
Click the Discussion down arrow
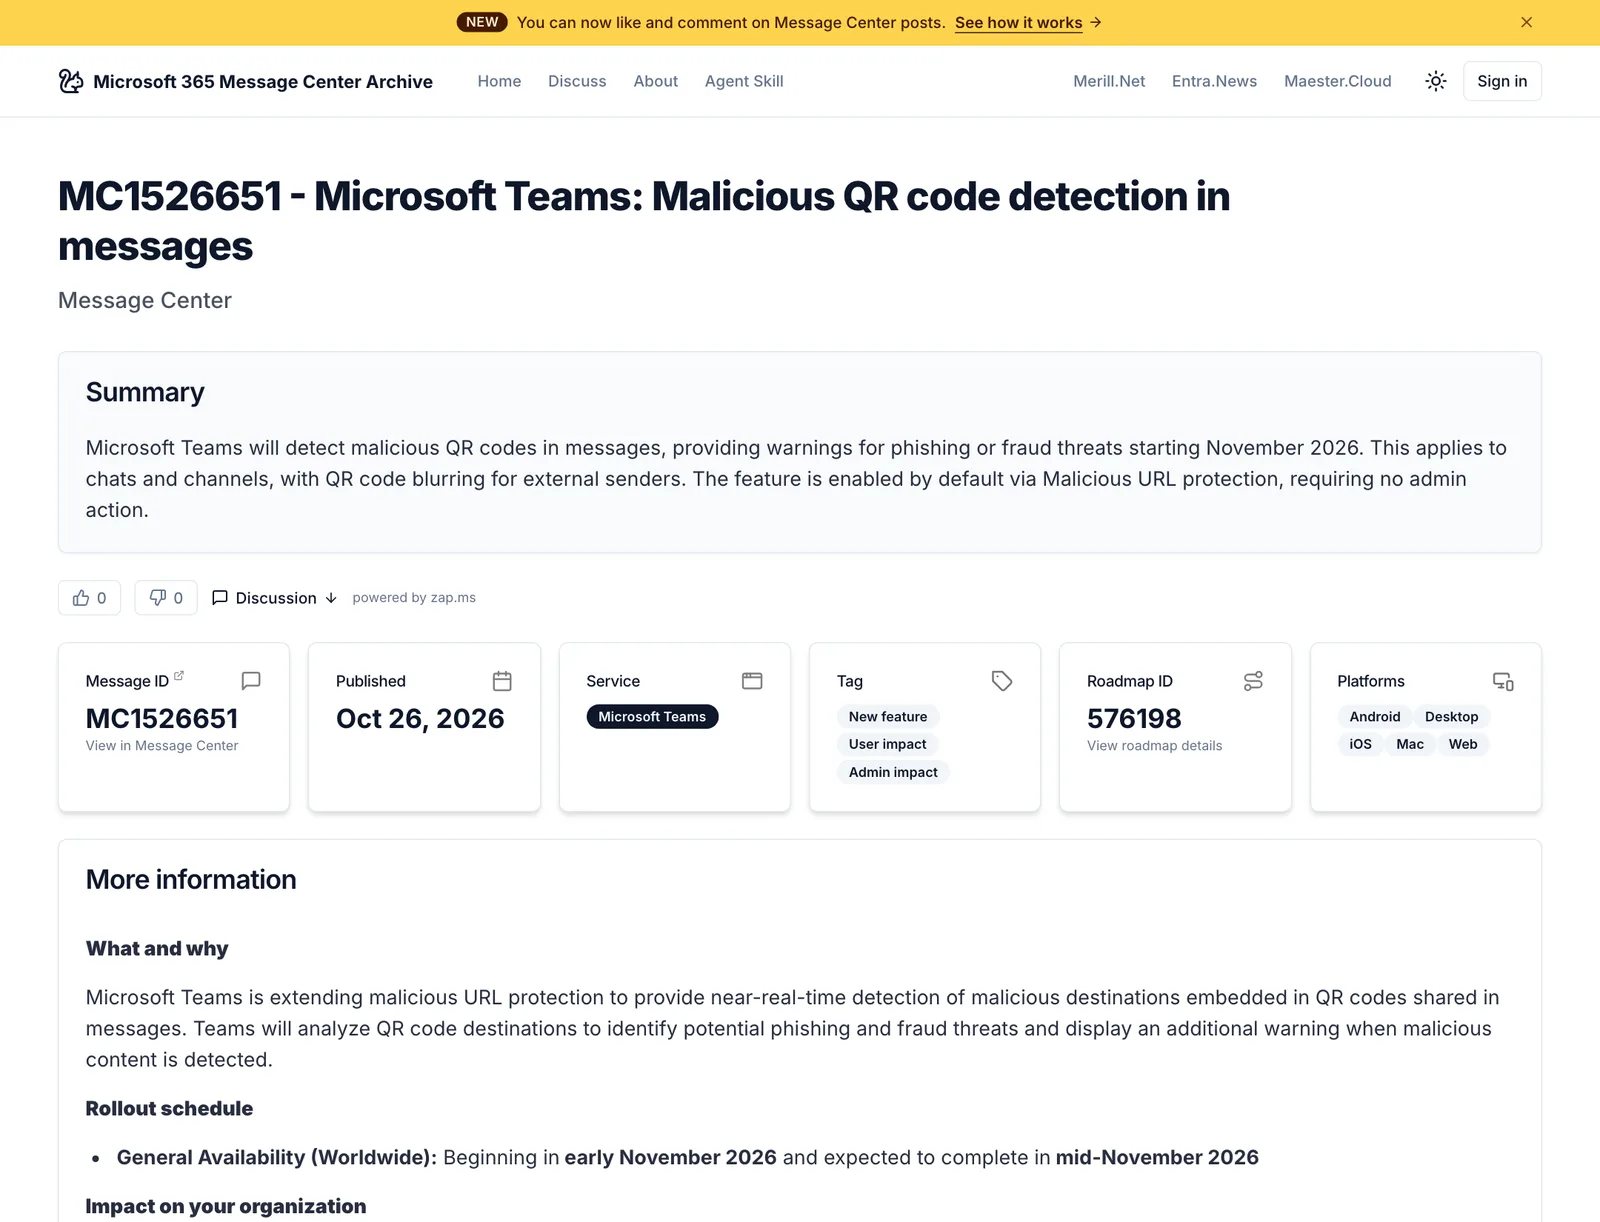331,598
